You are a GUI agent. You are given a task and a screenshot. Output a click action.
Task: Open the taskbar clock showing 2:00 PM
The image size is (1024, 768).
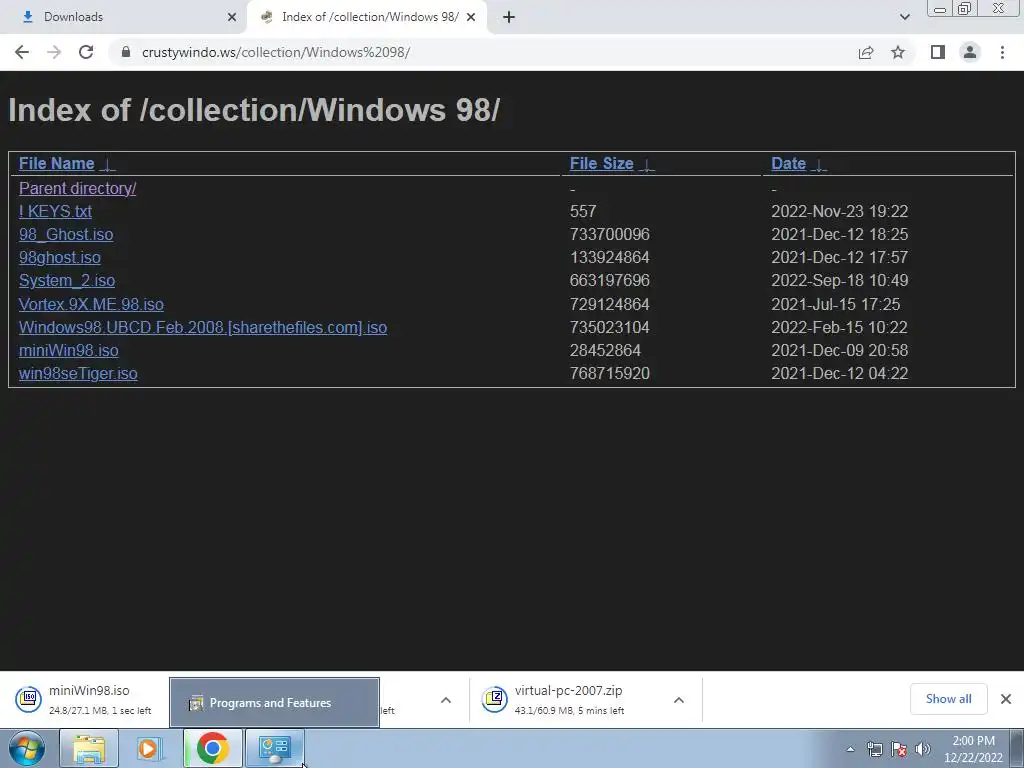tap(973, 749)
